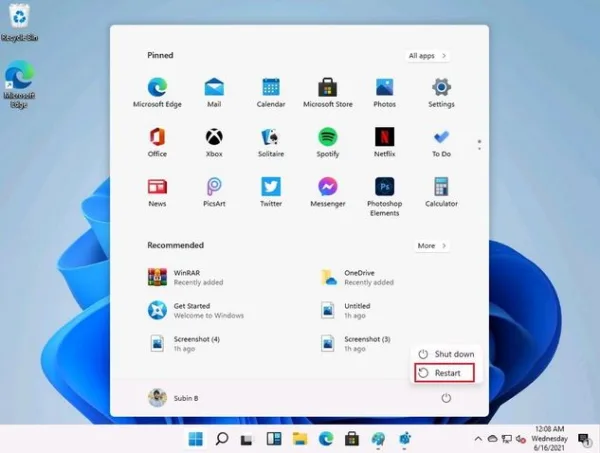600x453 pixels.
Task: Open the notification center icon
Action: [x=584, y=440]
